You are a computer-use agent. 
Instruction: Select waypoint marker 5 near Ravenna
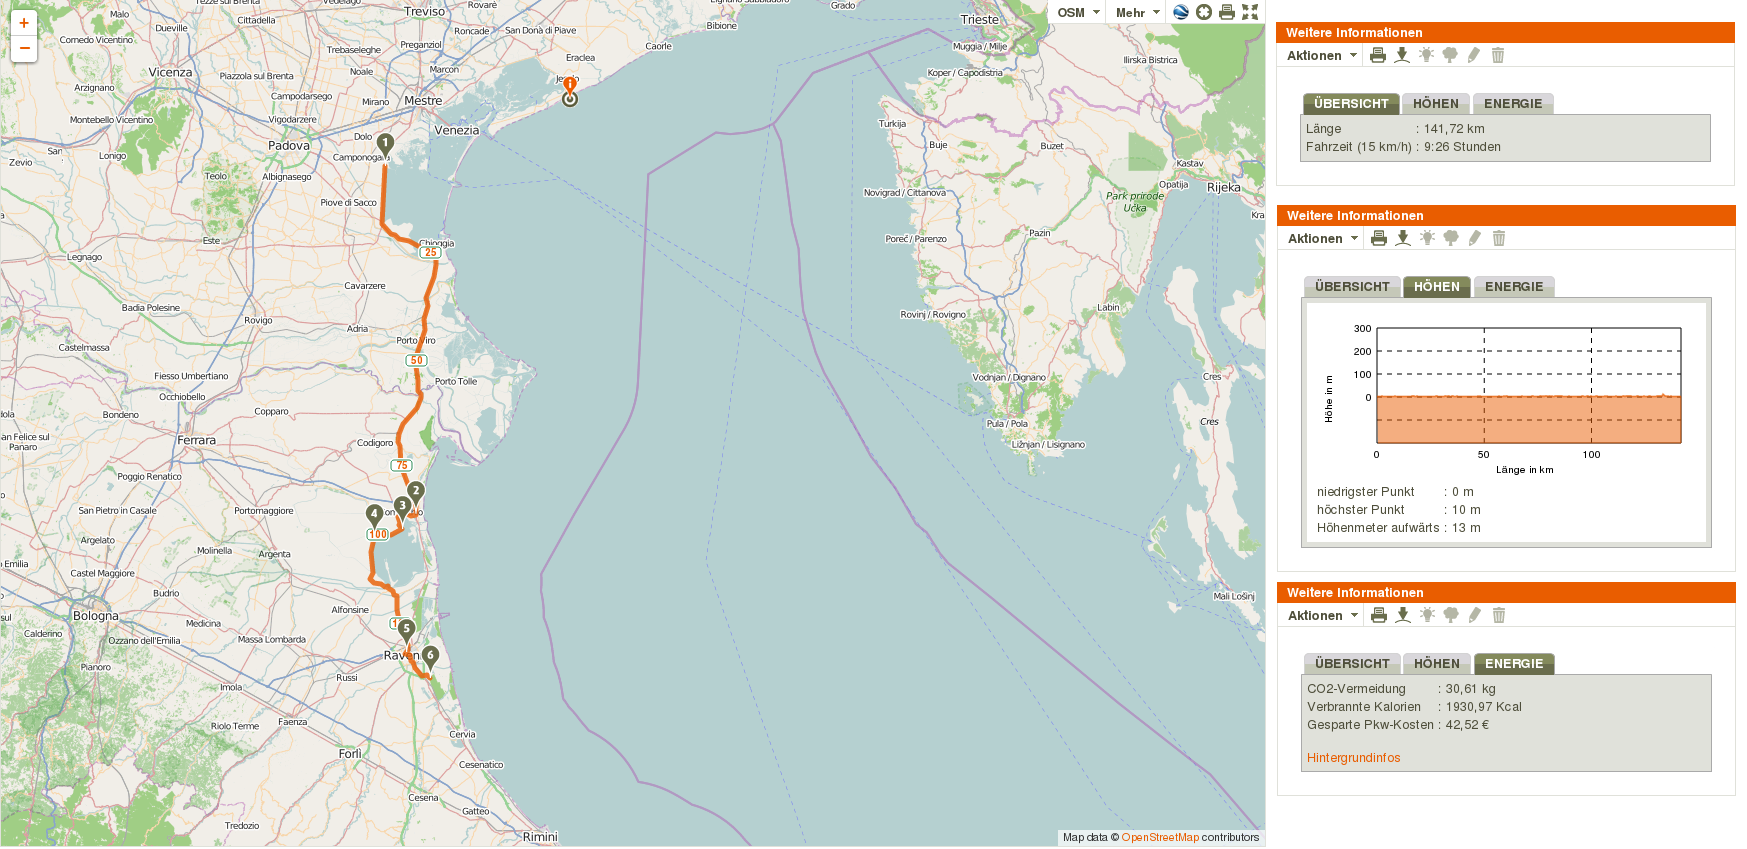click(406, 630)
